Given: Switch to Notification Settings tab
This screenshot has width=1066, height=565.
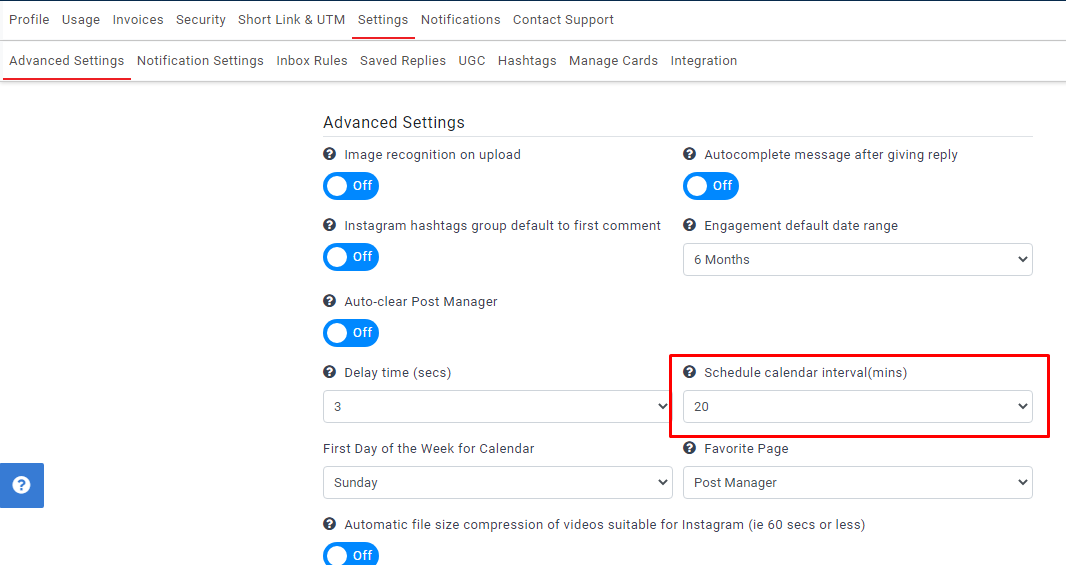Looking at the screenshot, I should point(200,61).
